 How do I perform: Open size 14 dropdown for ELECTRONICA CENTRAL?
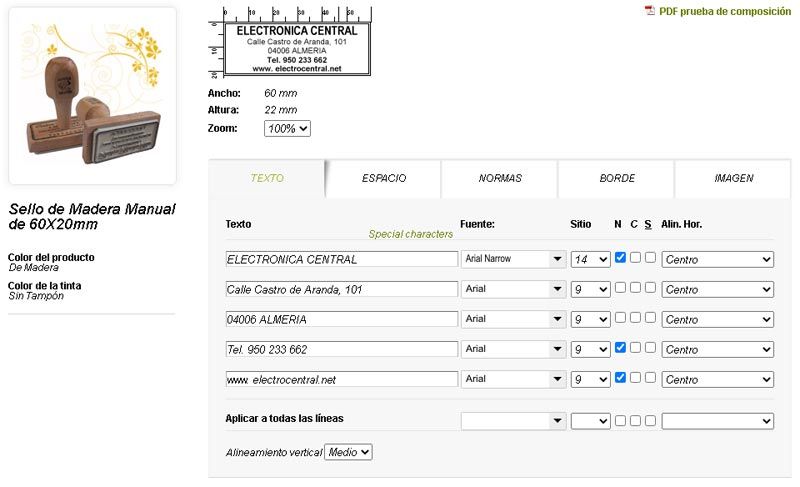[590, 259]
